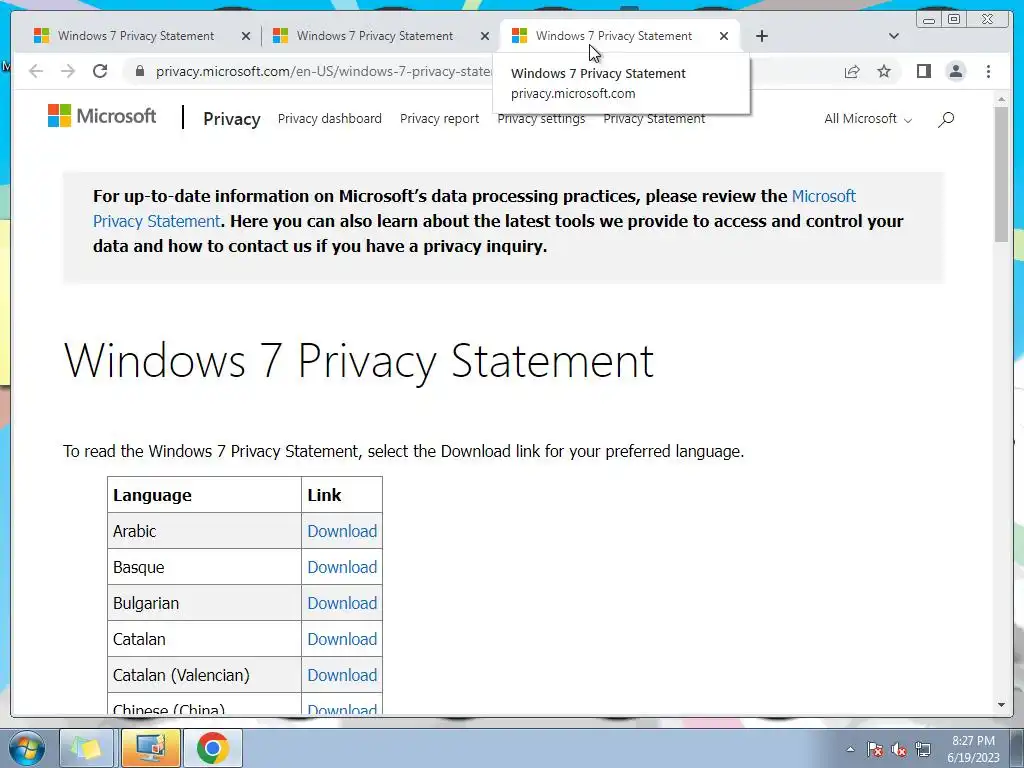The width and height of the screenshot is (1024, 768).
Task: Open the Privacy report page
Action: [440, 118]
